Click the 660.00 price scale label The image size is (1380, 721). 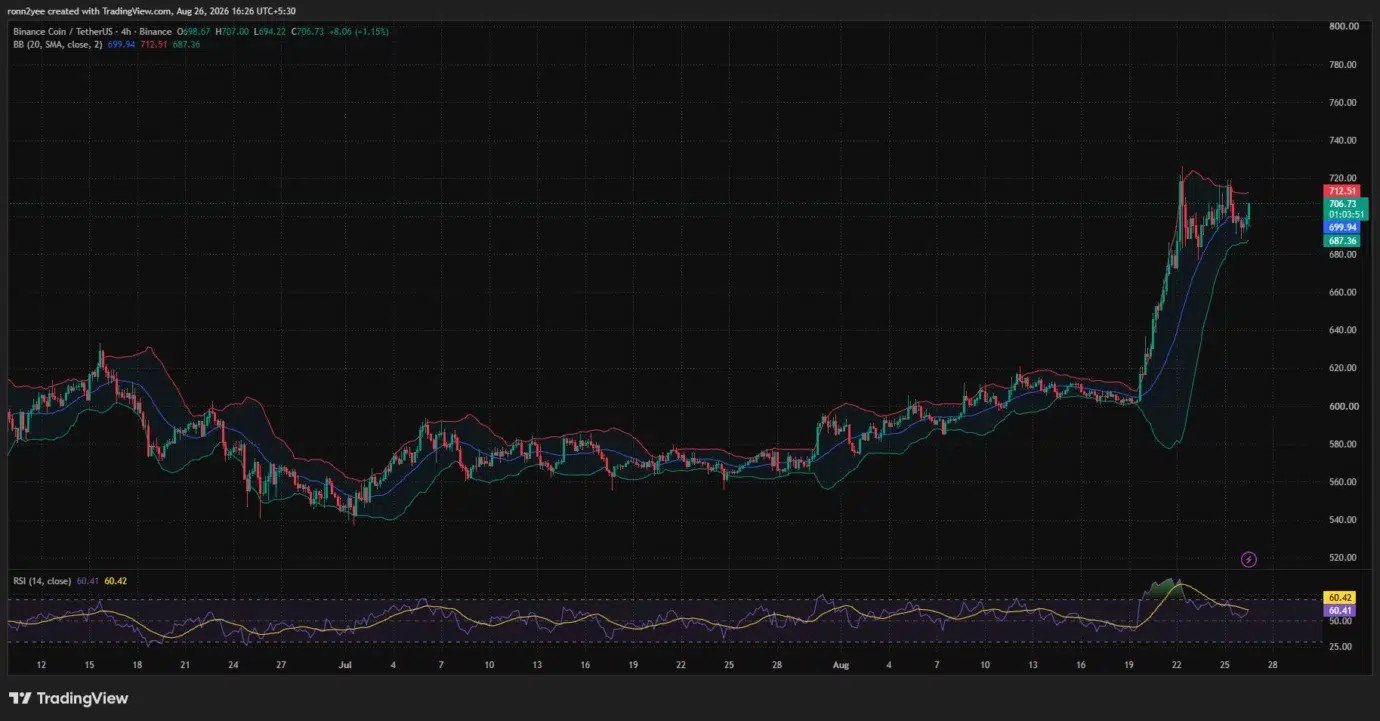1342,292
